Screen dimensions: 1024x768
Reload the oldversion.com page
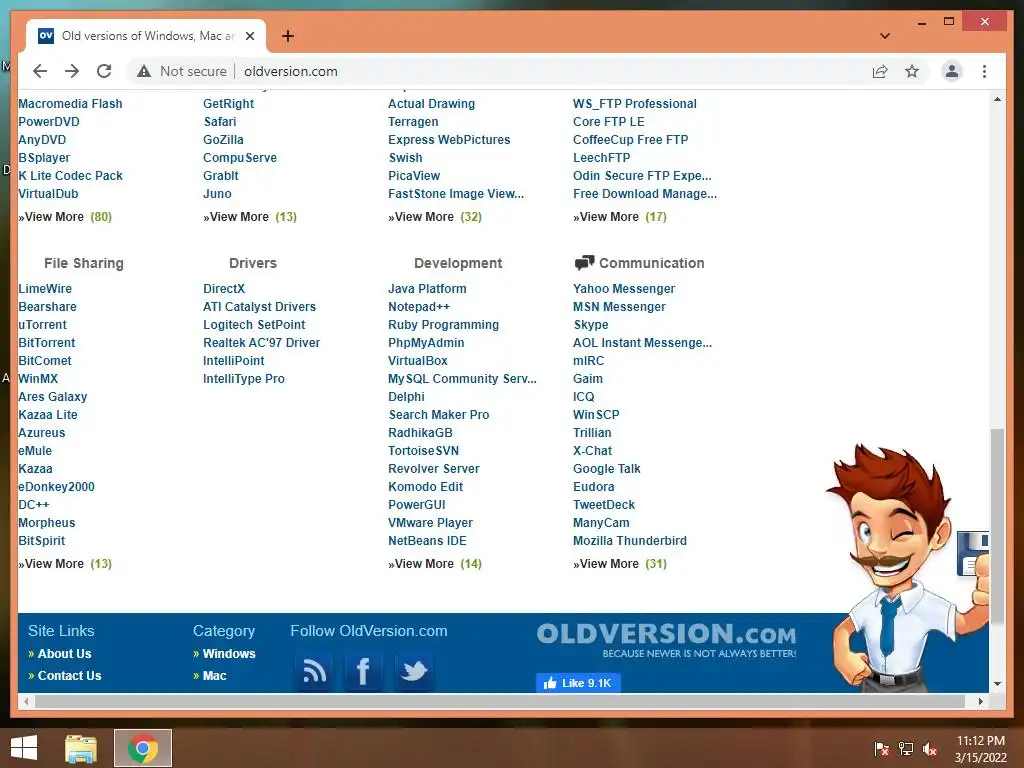pos(104,71)
